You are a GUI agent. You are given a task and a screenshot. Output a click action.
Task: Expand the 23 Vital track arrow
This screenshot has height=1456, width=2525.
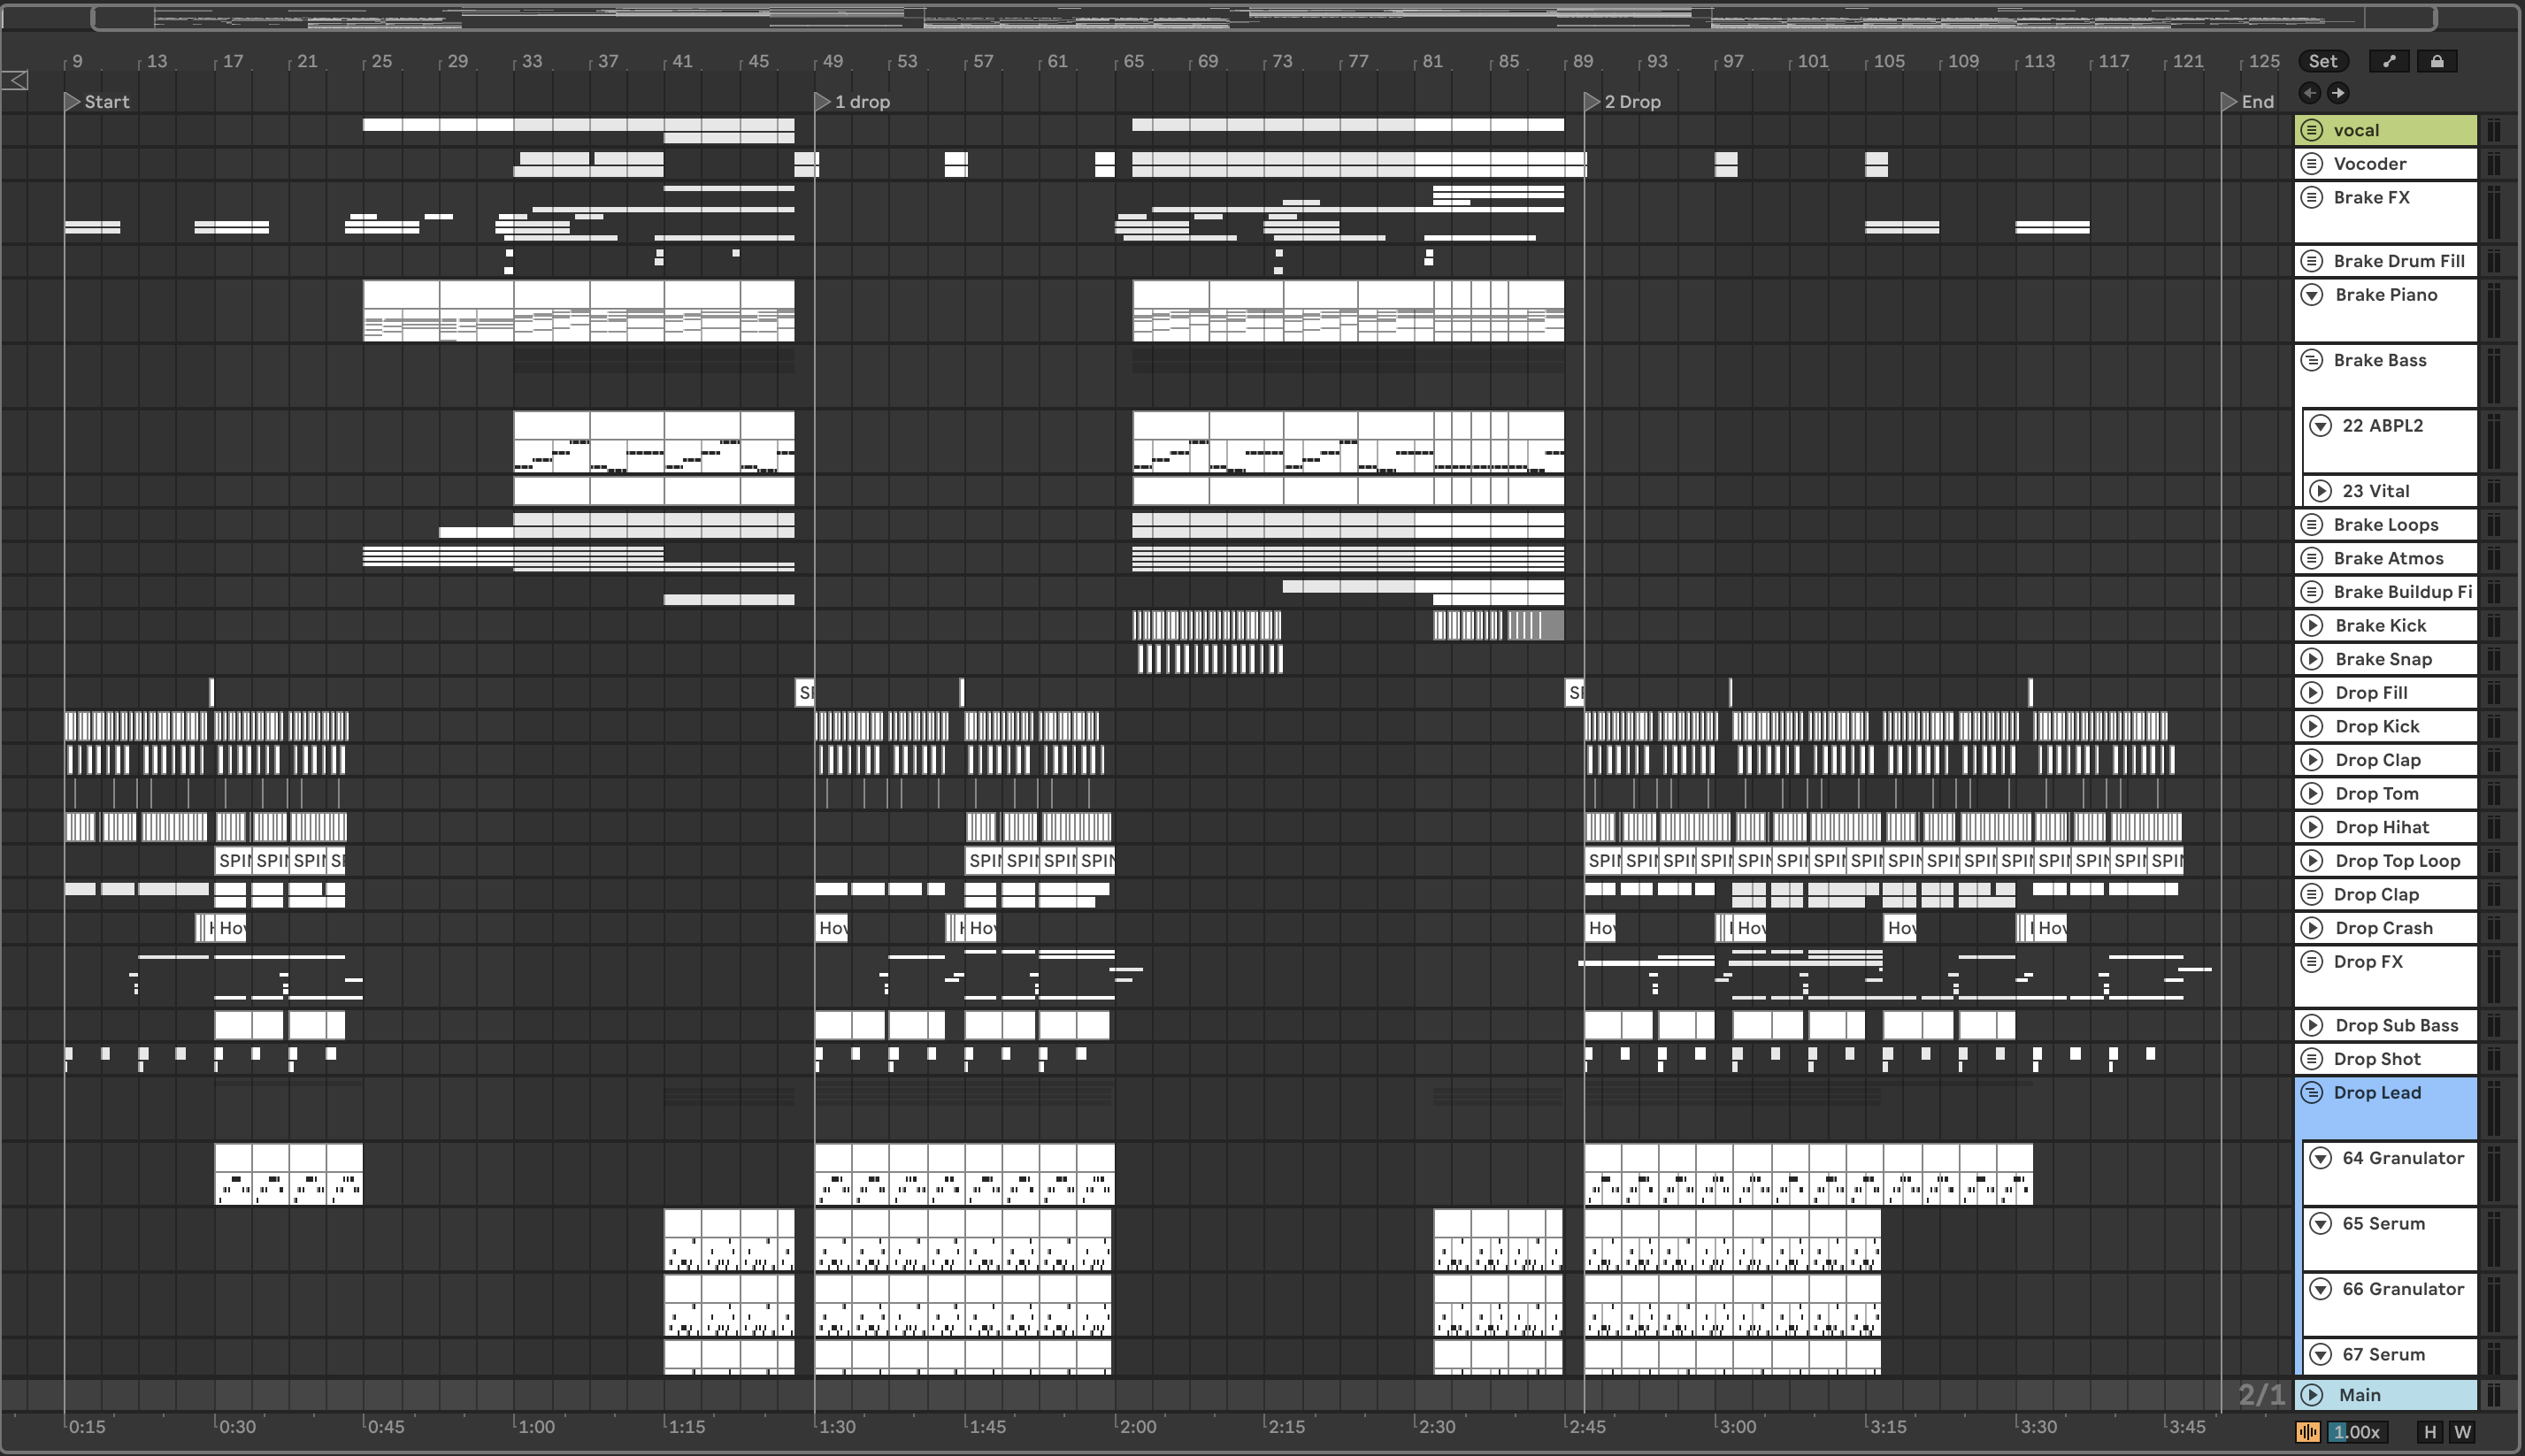coord(2320,491)
